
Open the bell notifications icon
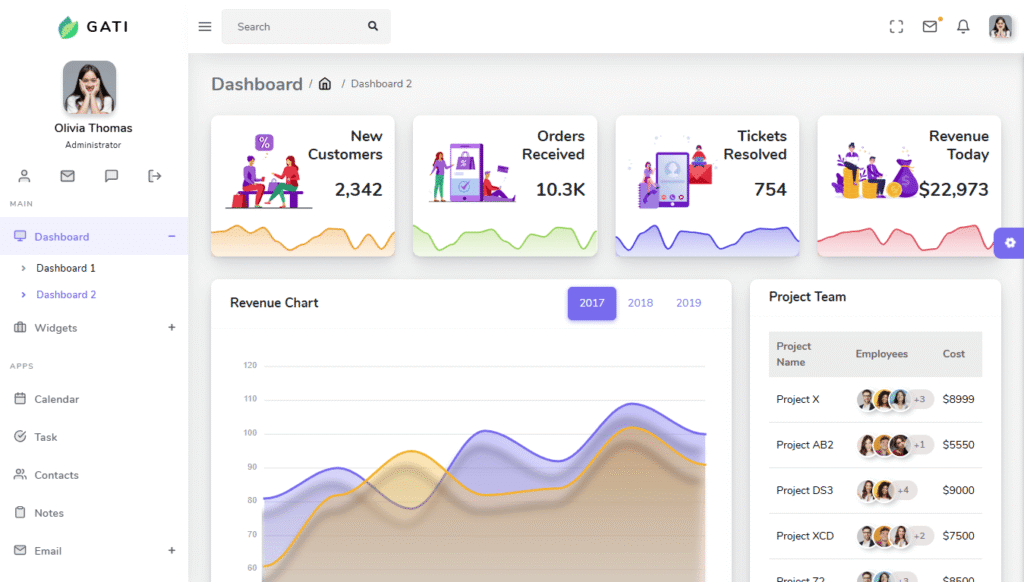(963, 27)
